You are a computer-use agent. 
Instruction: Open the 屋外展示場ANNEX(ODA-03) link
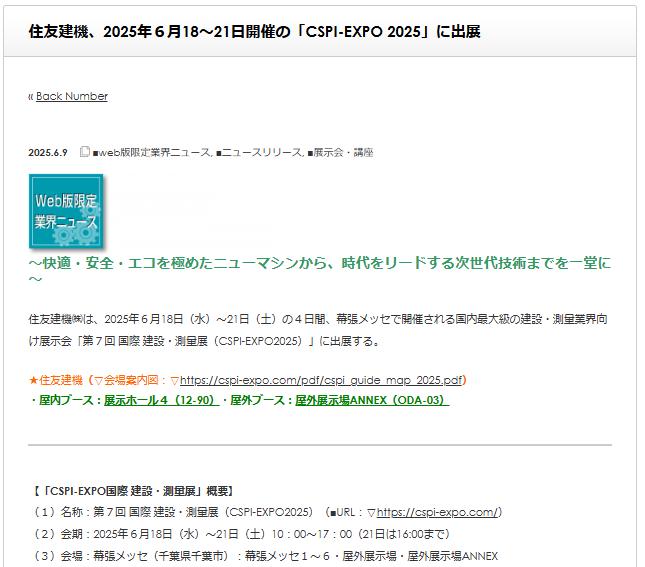(x=372, y=400)
